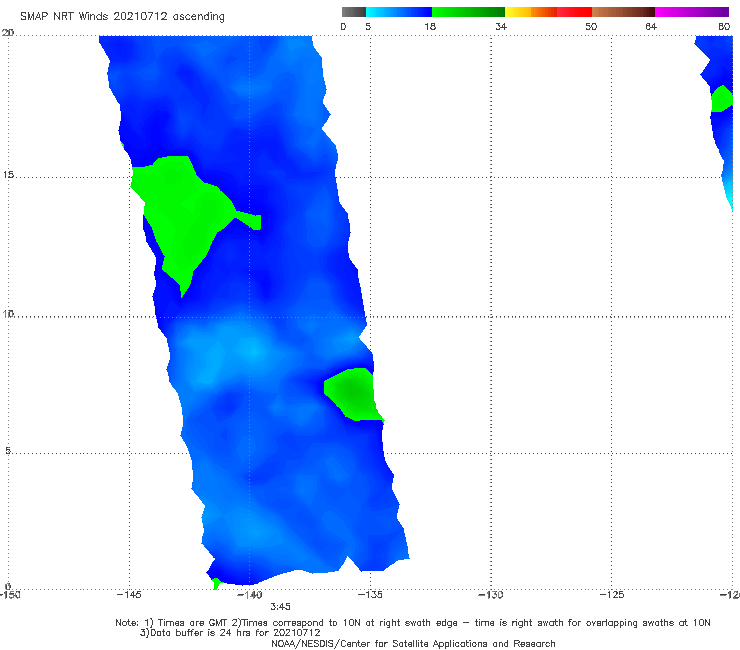Image resolution: width=740 pixels, height=650 pixels.
Task: Click the latitude label '10'
Action: click(x=8, y=313)
